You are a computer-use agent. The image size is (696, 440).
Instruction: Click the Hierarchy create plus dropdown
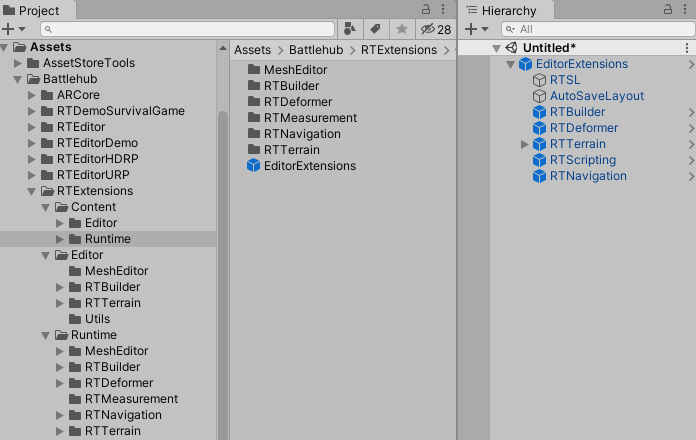click(477, 29)
